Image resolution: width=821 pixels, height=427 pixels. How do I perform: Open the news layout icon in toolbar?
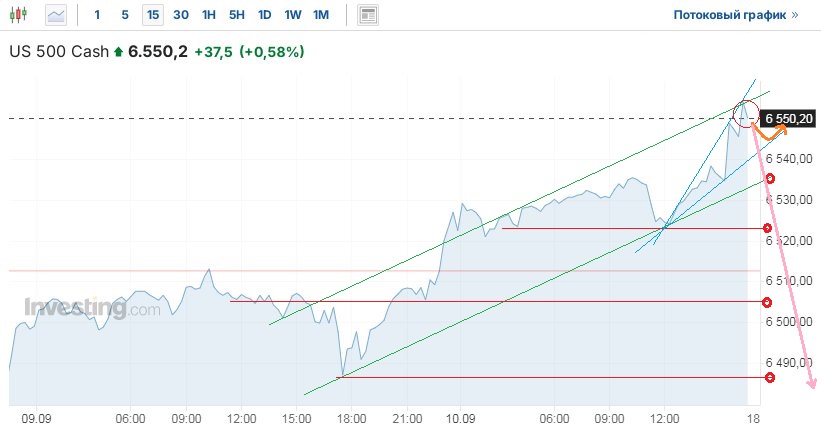coord(369,15)
